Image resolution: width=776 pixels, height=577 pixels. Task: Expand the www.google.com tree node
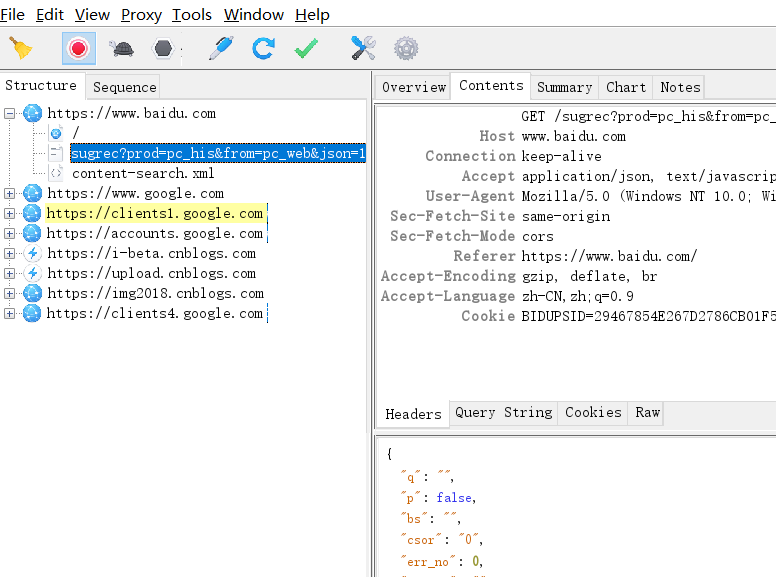pos(9,193)
